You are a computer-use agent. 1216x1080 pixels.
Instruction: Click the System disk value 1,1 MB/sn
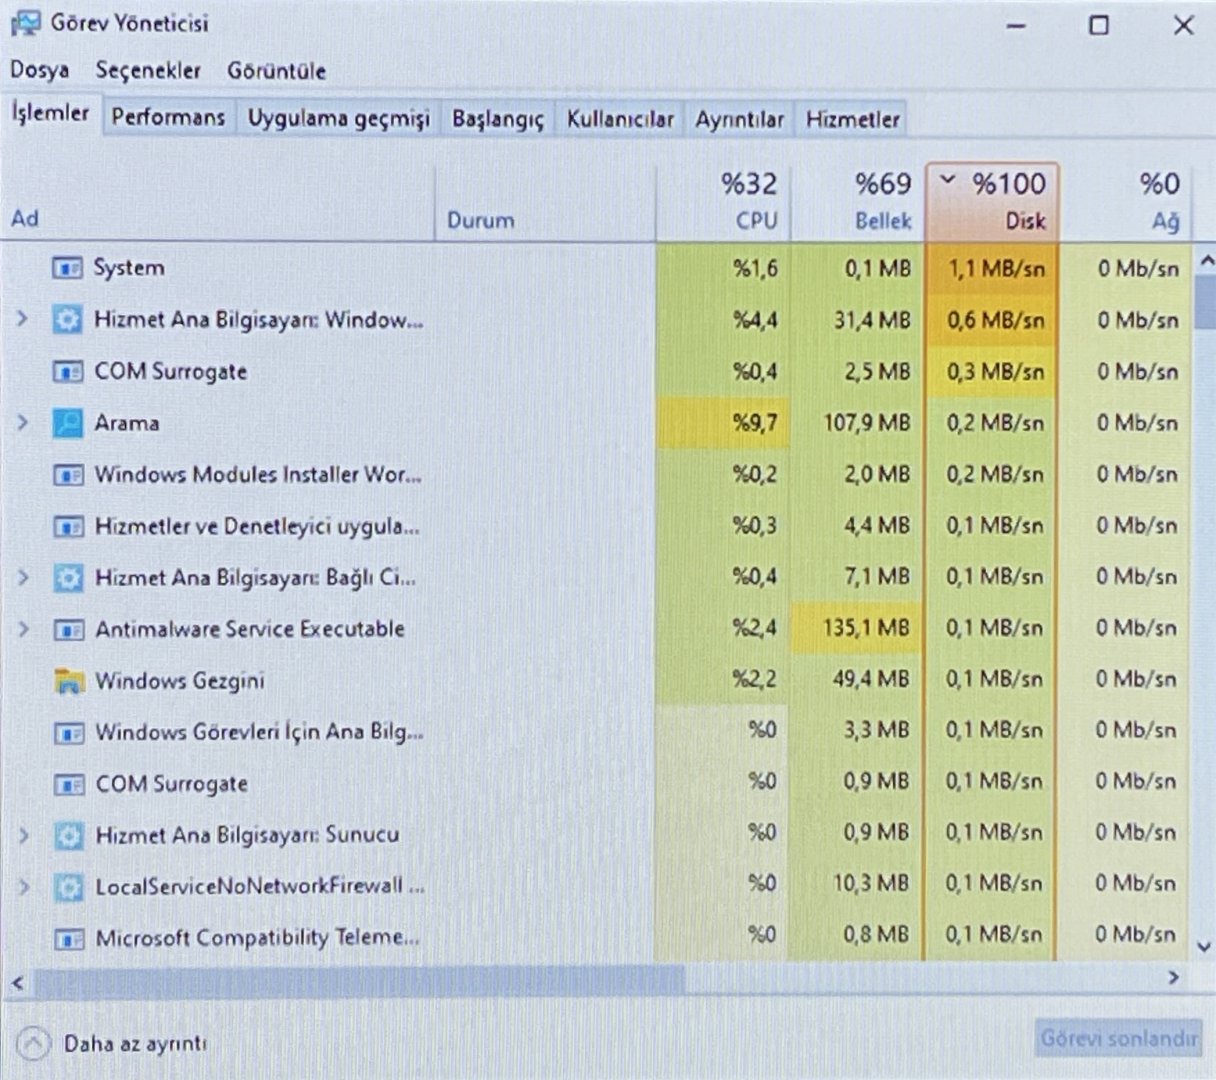coord(996,269)
